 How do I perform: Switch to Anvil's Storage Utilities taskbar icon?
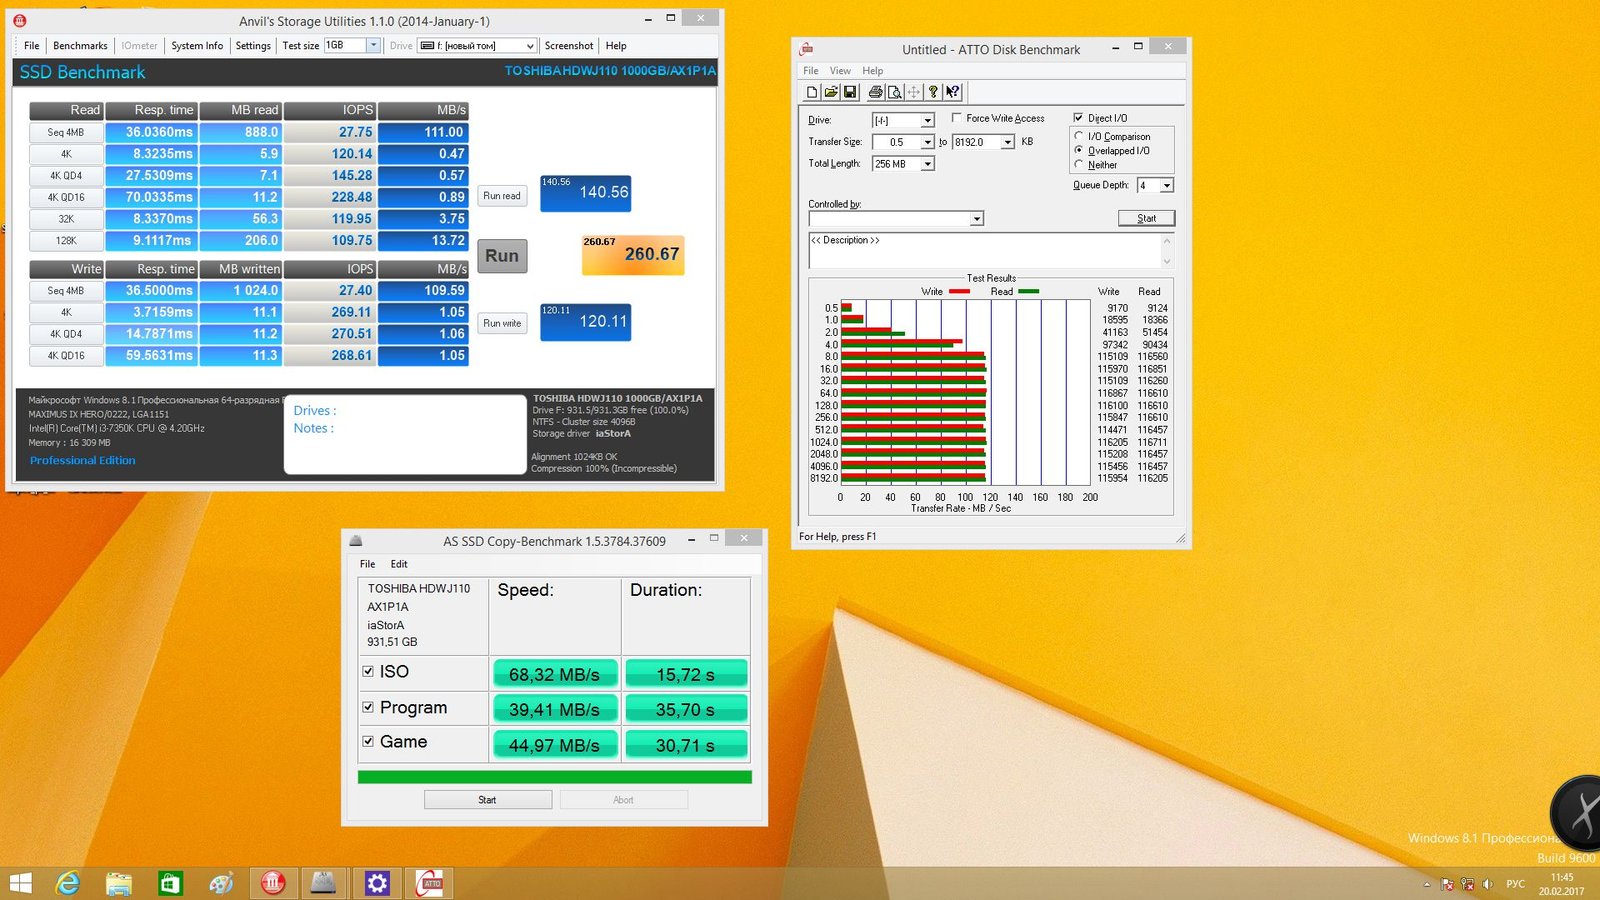click(273, 883)
